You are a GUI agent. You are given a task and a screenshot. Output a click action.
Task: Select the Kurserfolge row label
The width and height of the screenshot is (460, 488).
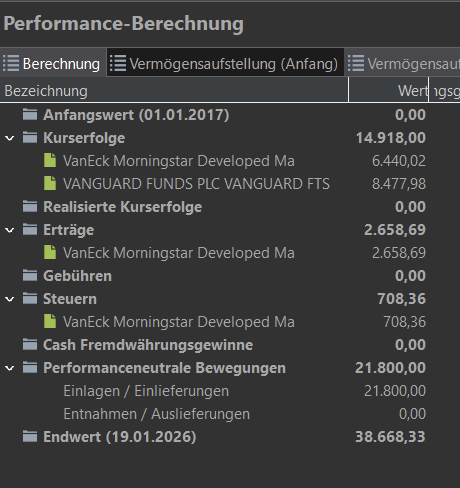point(84,138)
